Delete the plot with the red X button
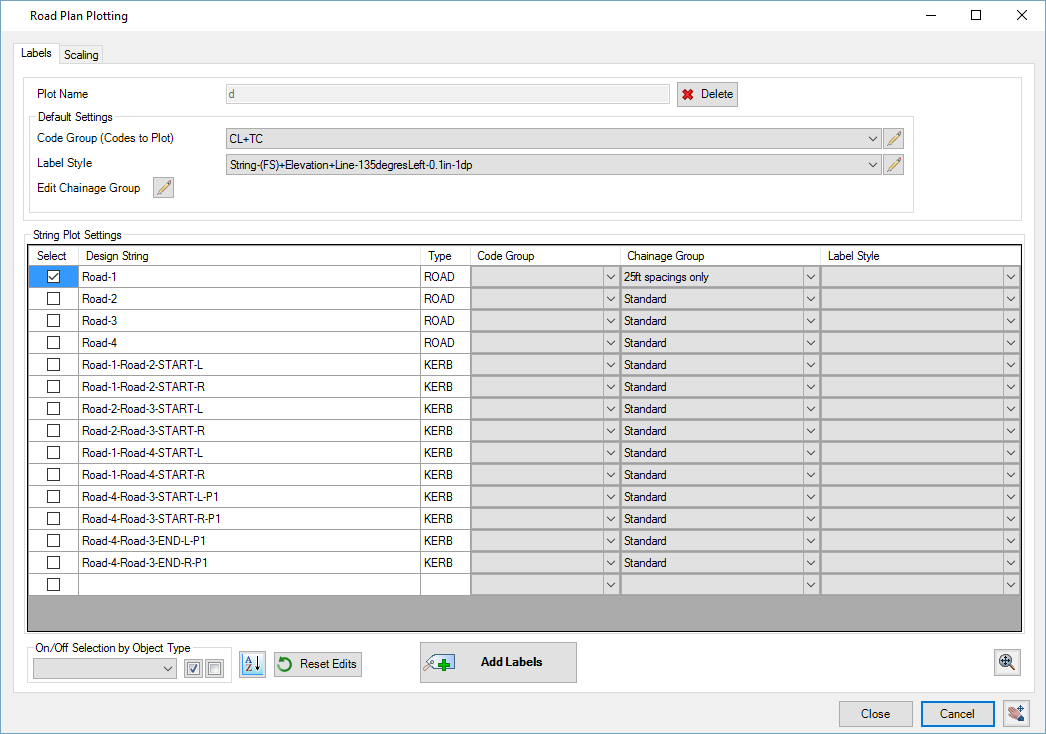This screenshot has height=734, width=1046. [x=707, y=94]
